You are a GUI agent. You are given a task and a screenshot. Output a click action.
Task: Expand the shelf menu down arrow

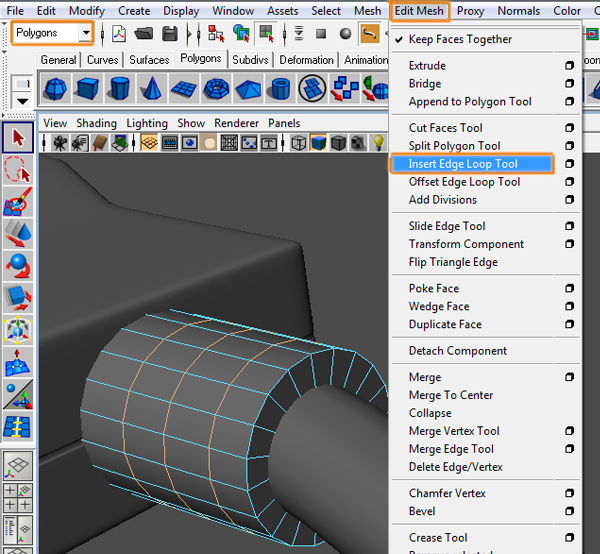(22, 102)
